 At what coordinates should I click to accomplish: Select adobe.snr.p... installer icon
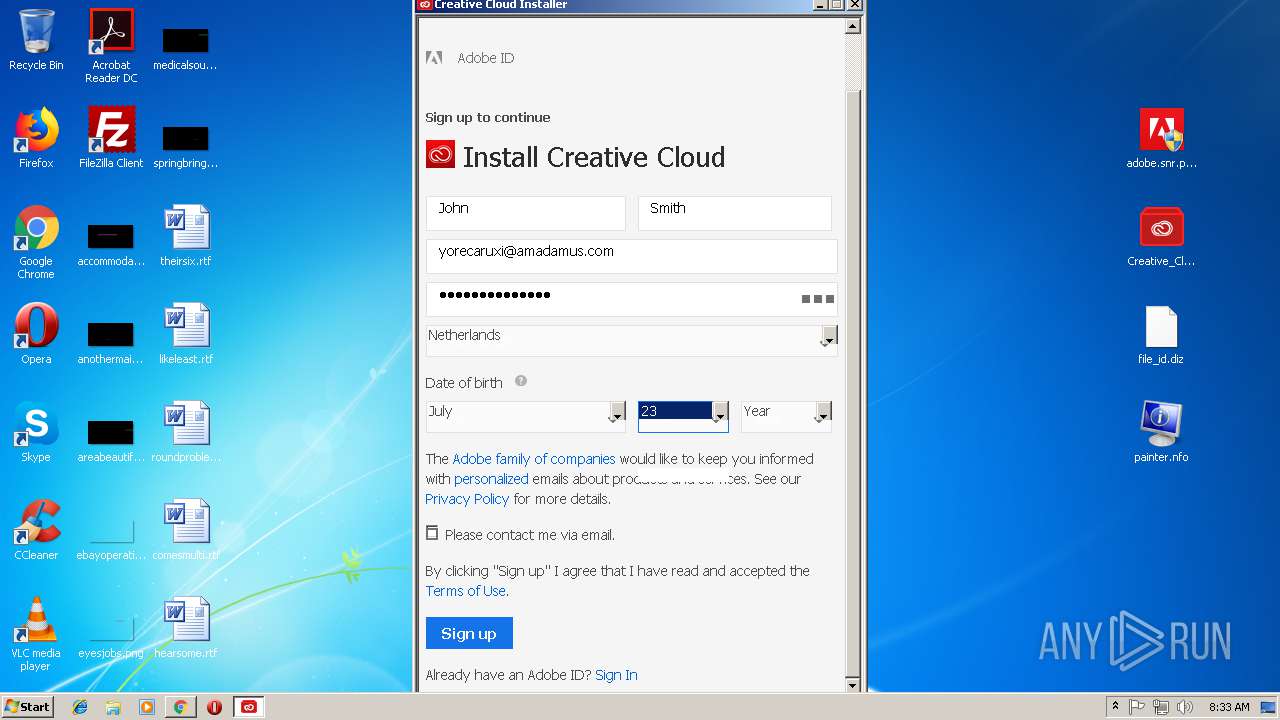pyautogui.click(x=1161, y=138)
